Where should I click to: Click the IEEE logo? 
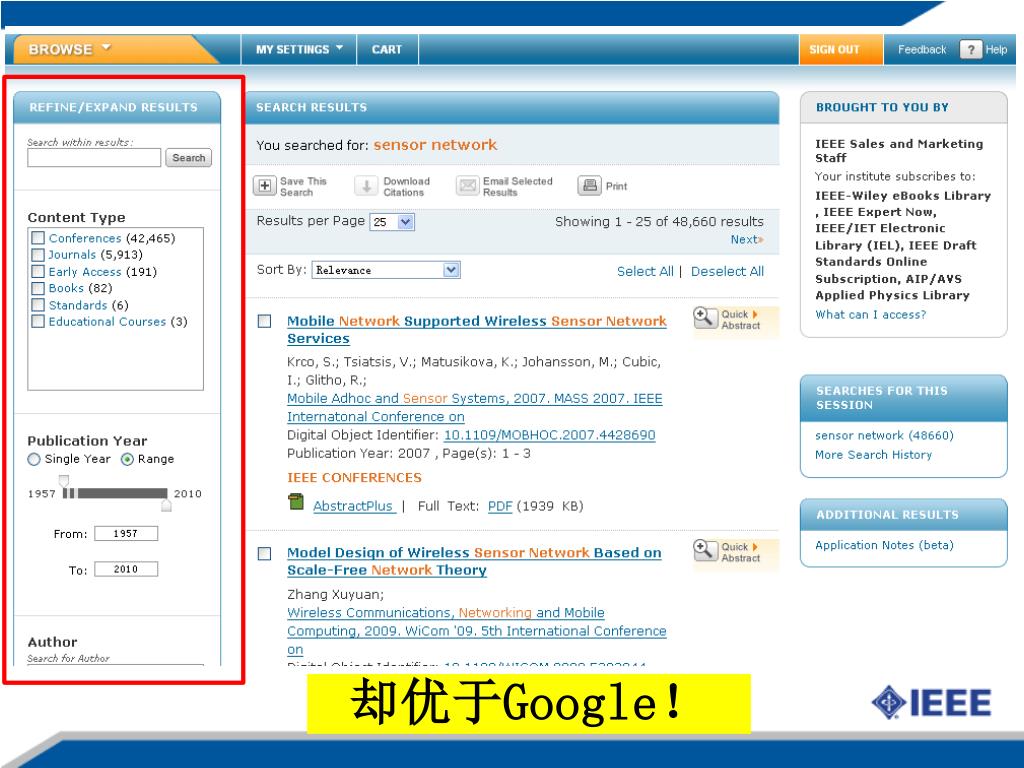tap(931, 703)
